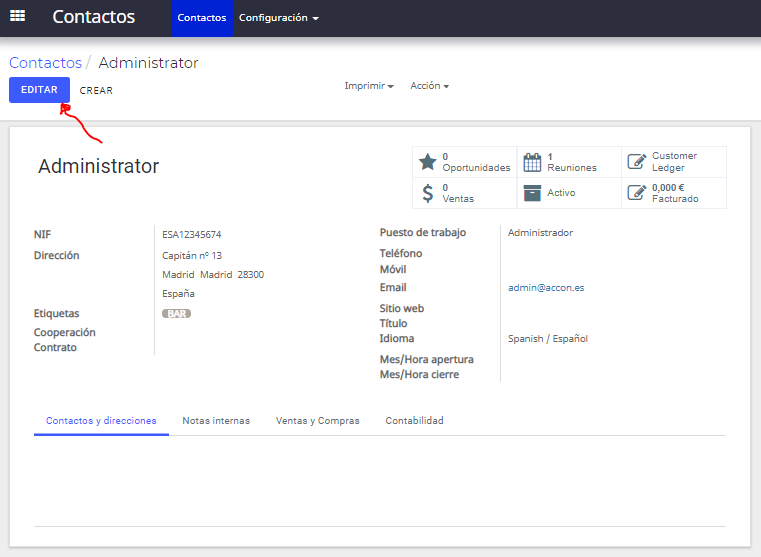
Task: Click the Etiquetas field label
Action: (x=56, y=313)
